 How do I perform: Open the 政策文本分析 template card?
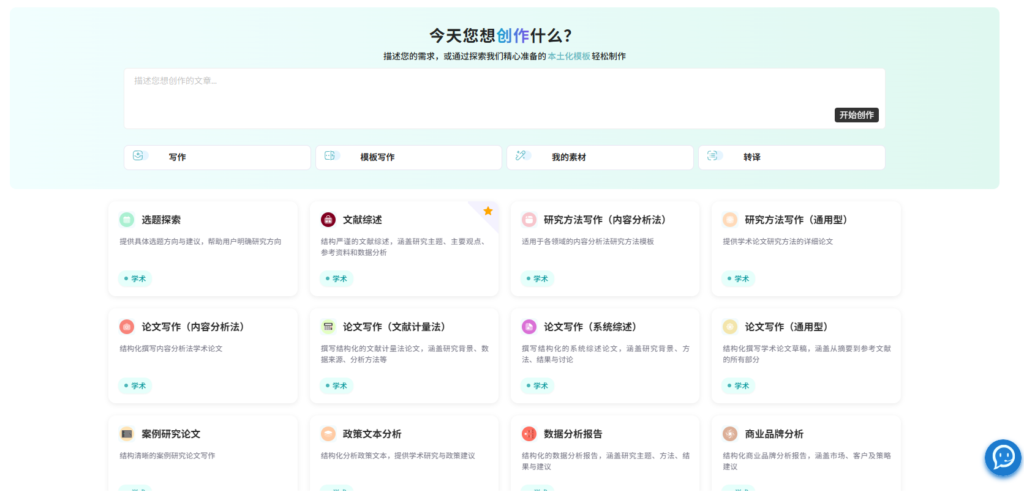404,447
